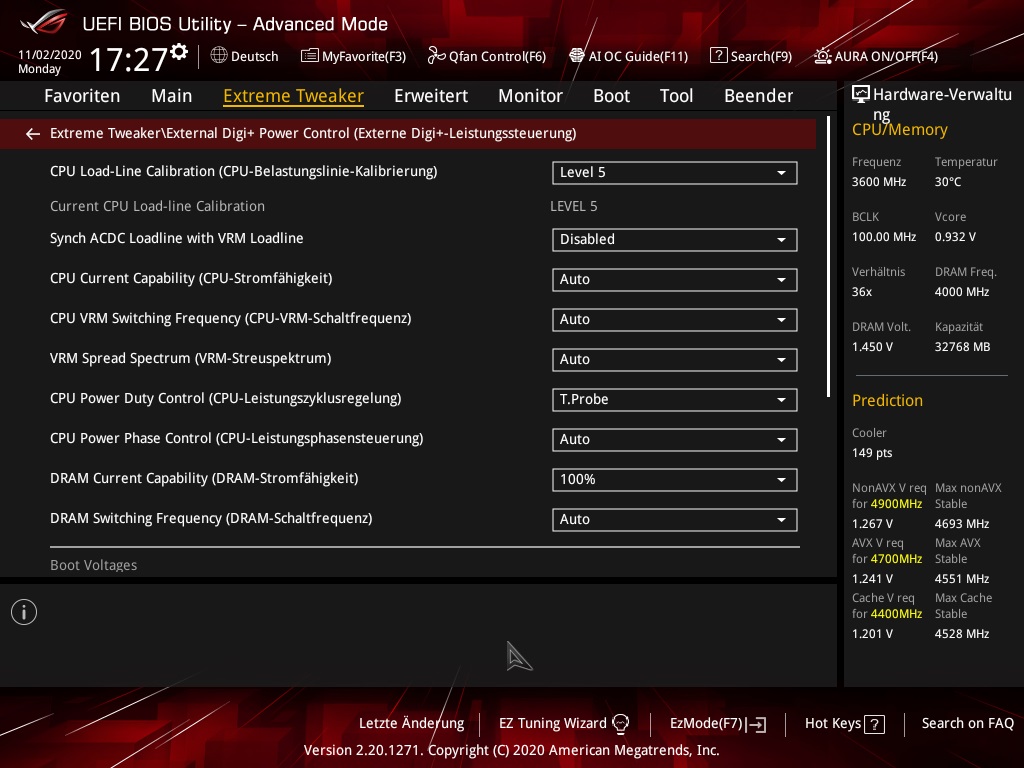Select Synch ACDC Loadline with VRM Loadline label
1024x768 pixels.
(176, 238)
